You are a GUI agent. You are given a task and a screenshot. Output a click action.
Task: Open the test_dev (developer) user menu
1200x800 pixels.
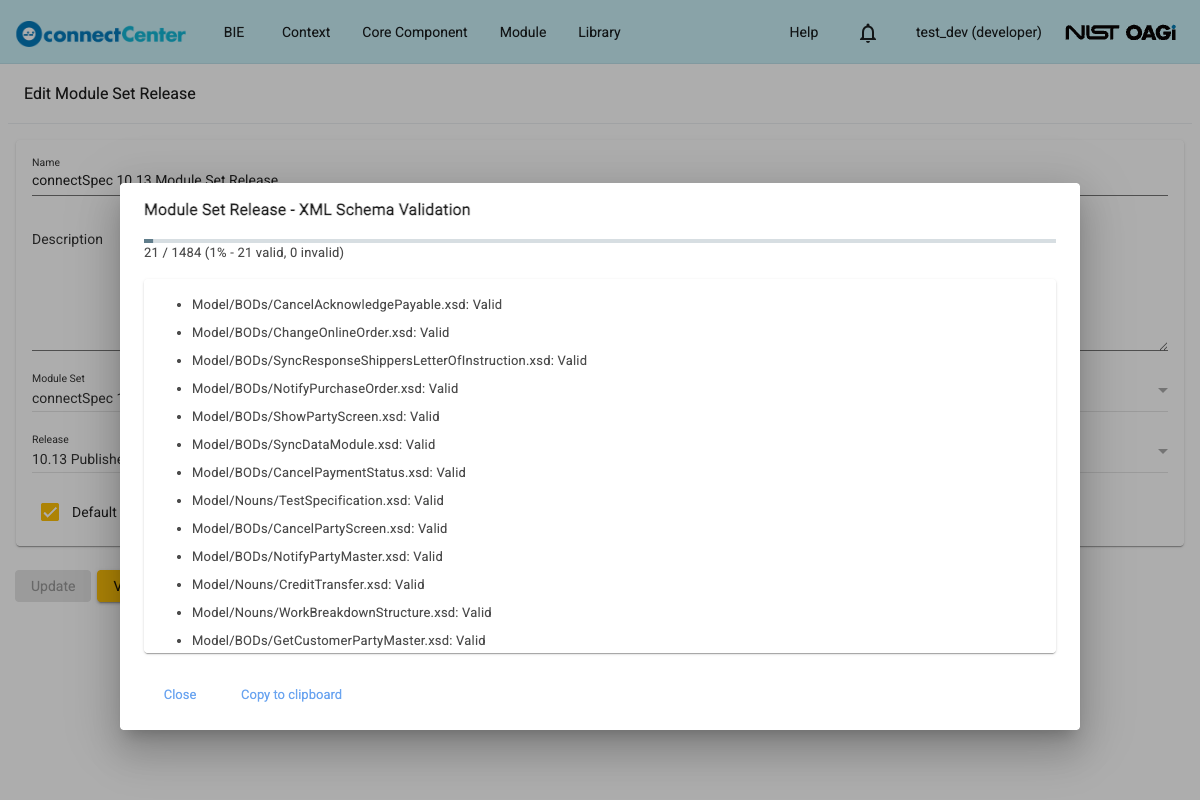coord(978,32)
